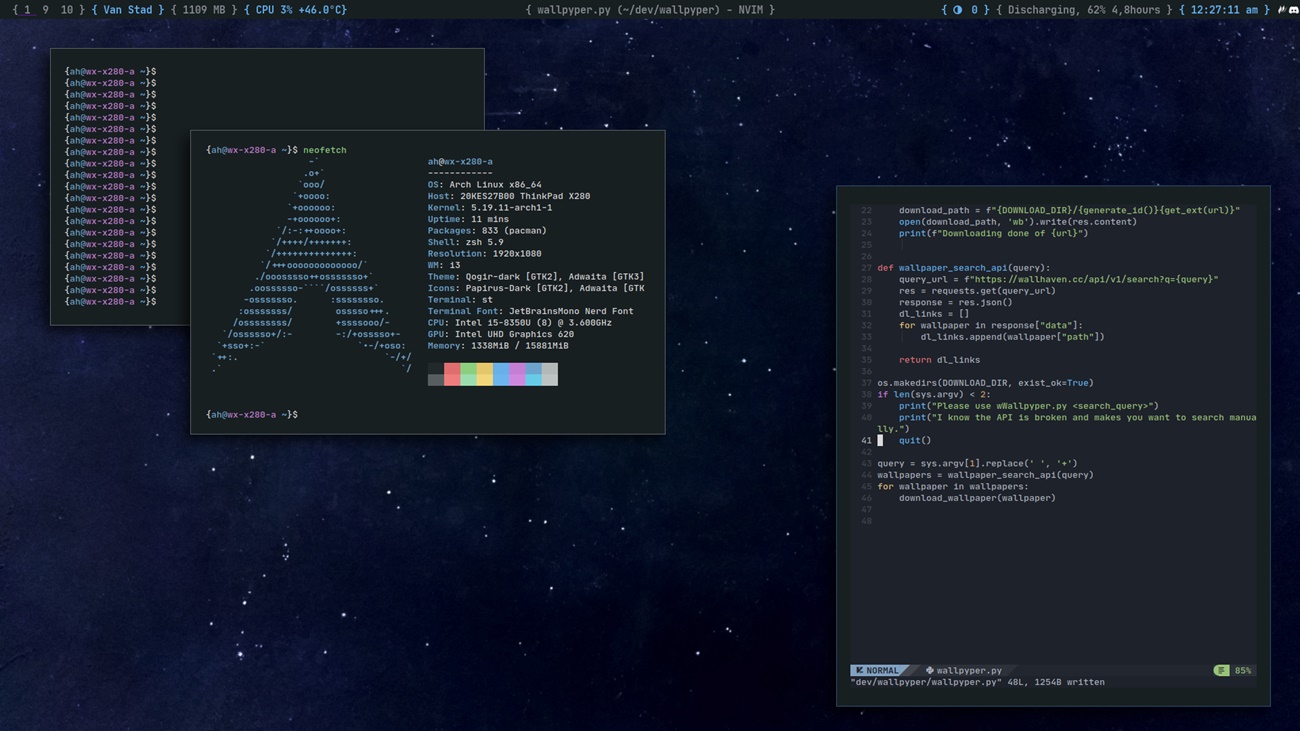Click the 85% scroll position indicator
The width and height of the screenshot is (1300, 731).
pos(1243,670)
